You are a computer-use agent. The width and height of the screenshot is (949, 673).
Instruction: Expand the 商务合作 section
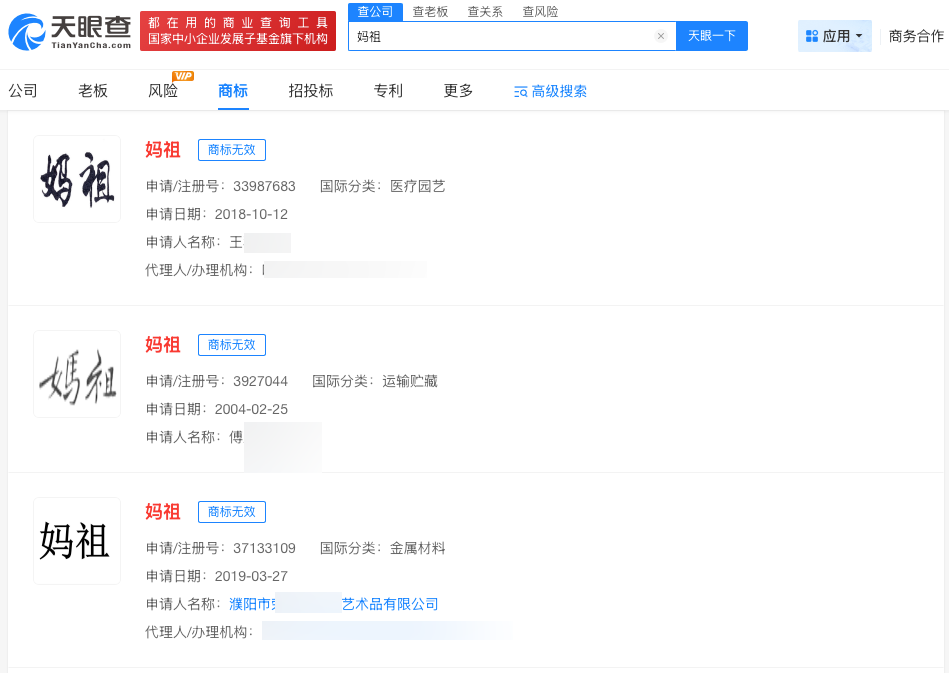click(916, 33)
